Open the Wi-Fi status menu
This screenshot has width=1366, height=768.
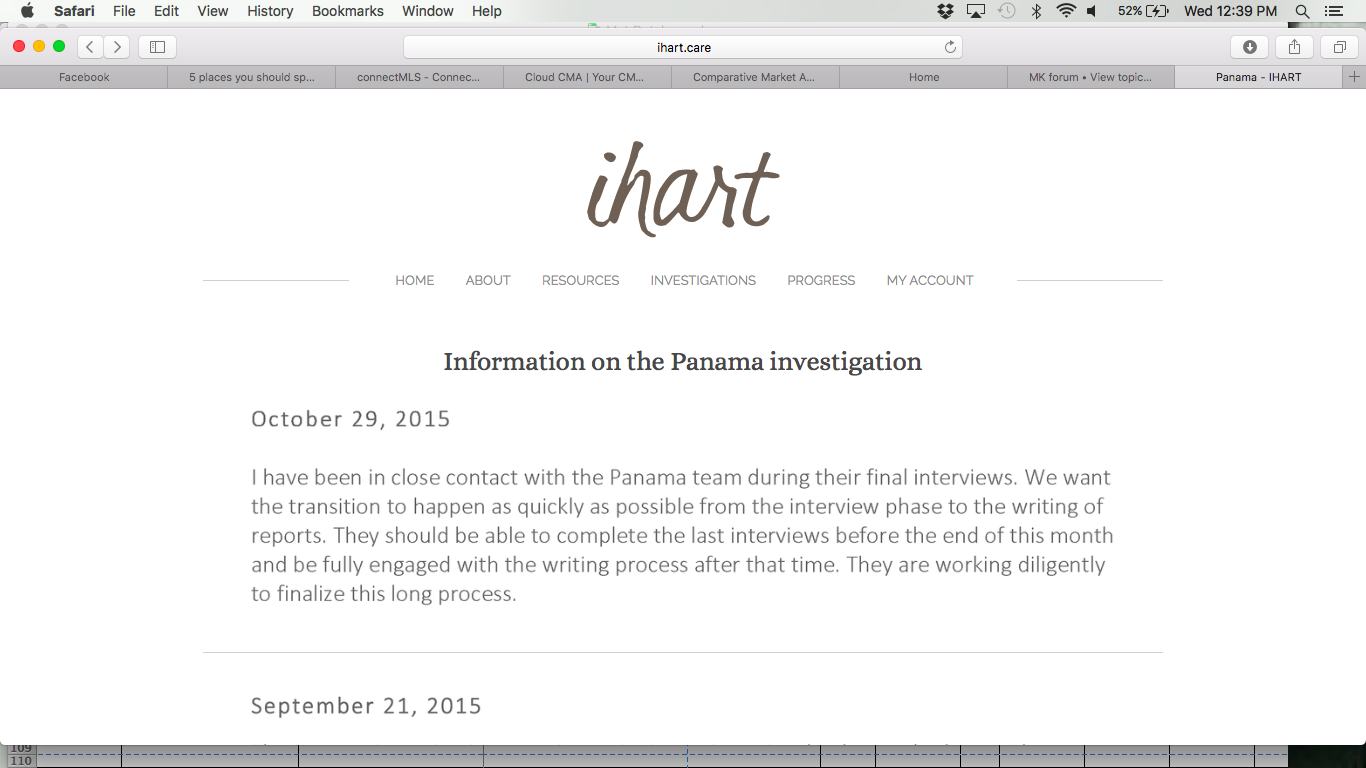(x=1067, y=11)
